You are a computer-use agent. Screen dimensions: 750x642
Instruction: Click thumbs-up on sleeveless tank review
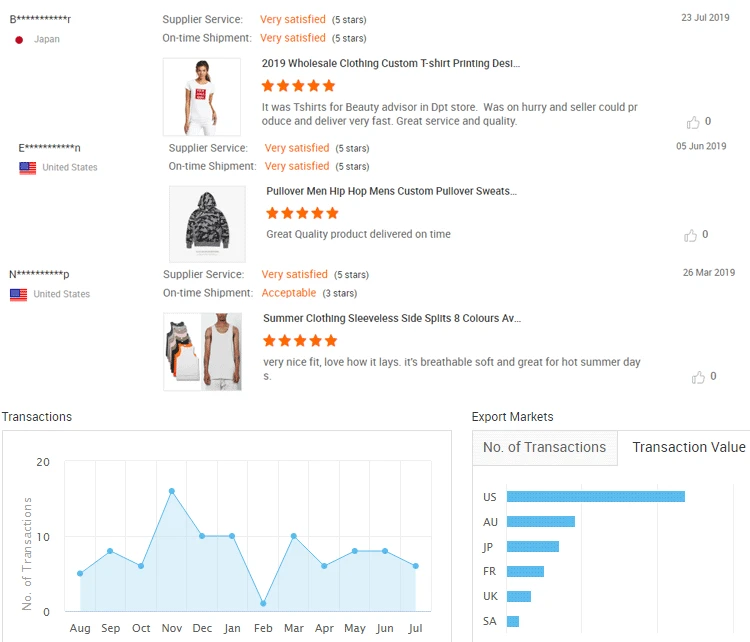(x=698, y=377)
